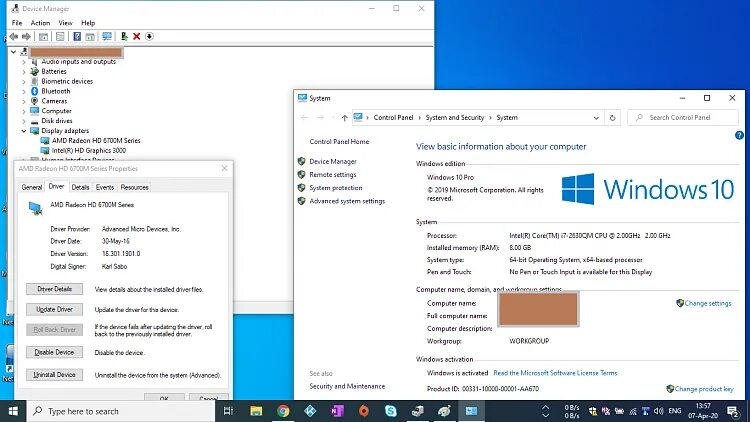Open Kodi from the taskbar

(x=310, y=411)
